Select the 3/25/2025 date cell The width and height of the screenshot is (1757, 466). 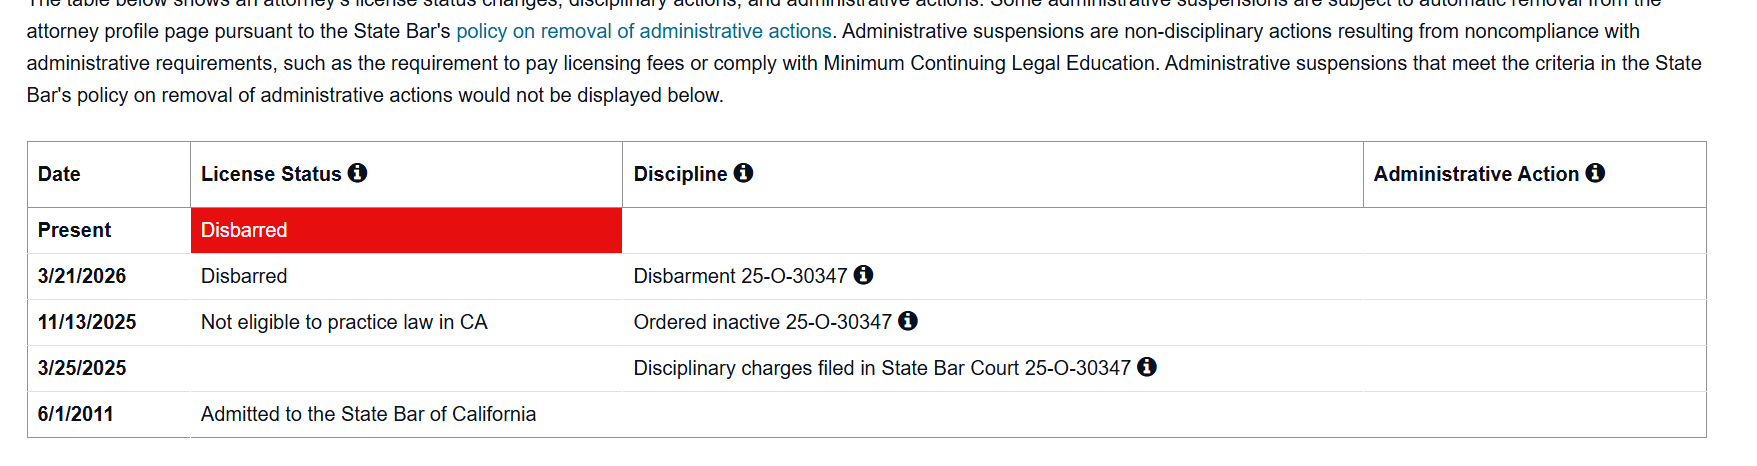coord(82,368)
